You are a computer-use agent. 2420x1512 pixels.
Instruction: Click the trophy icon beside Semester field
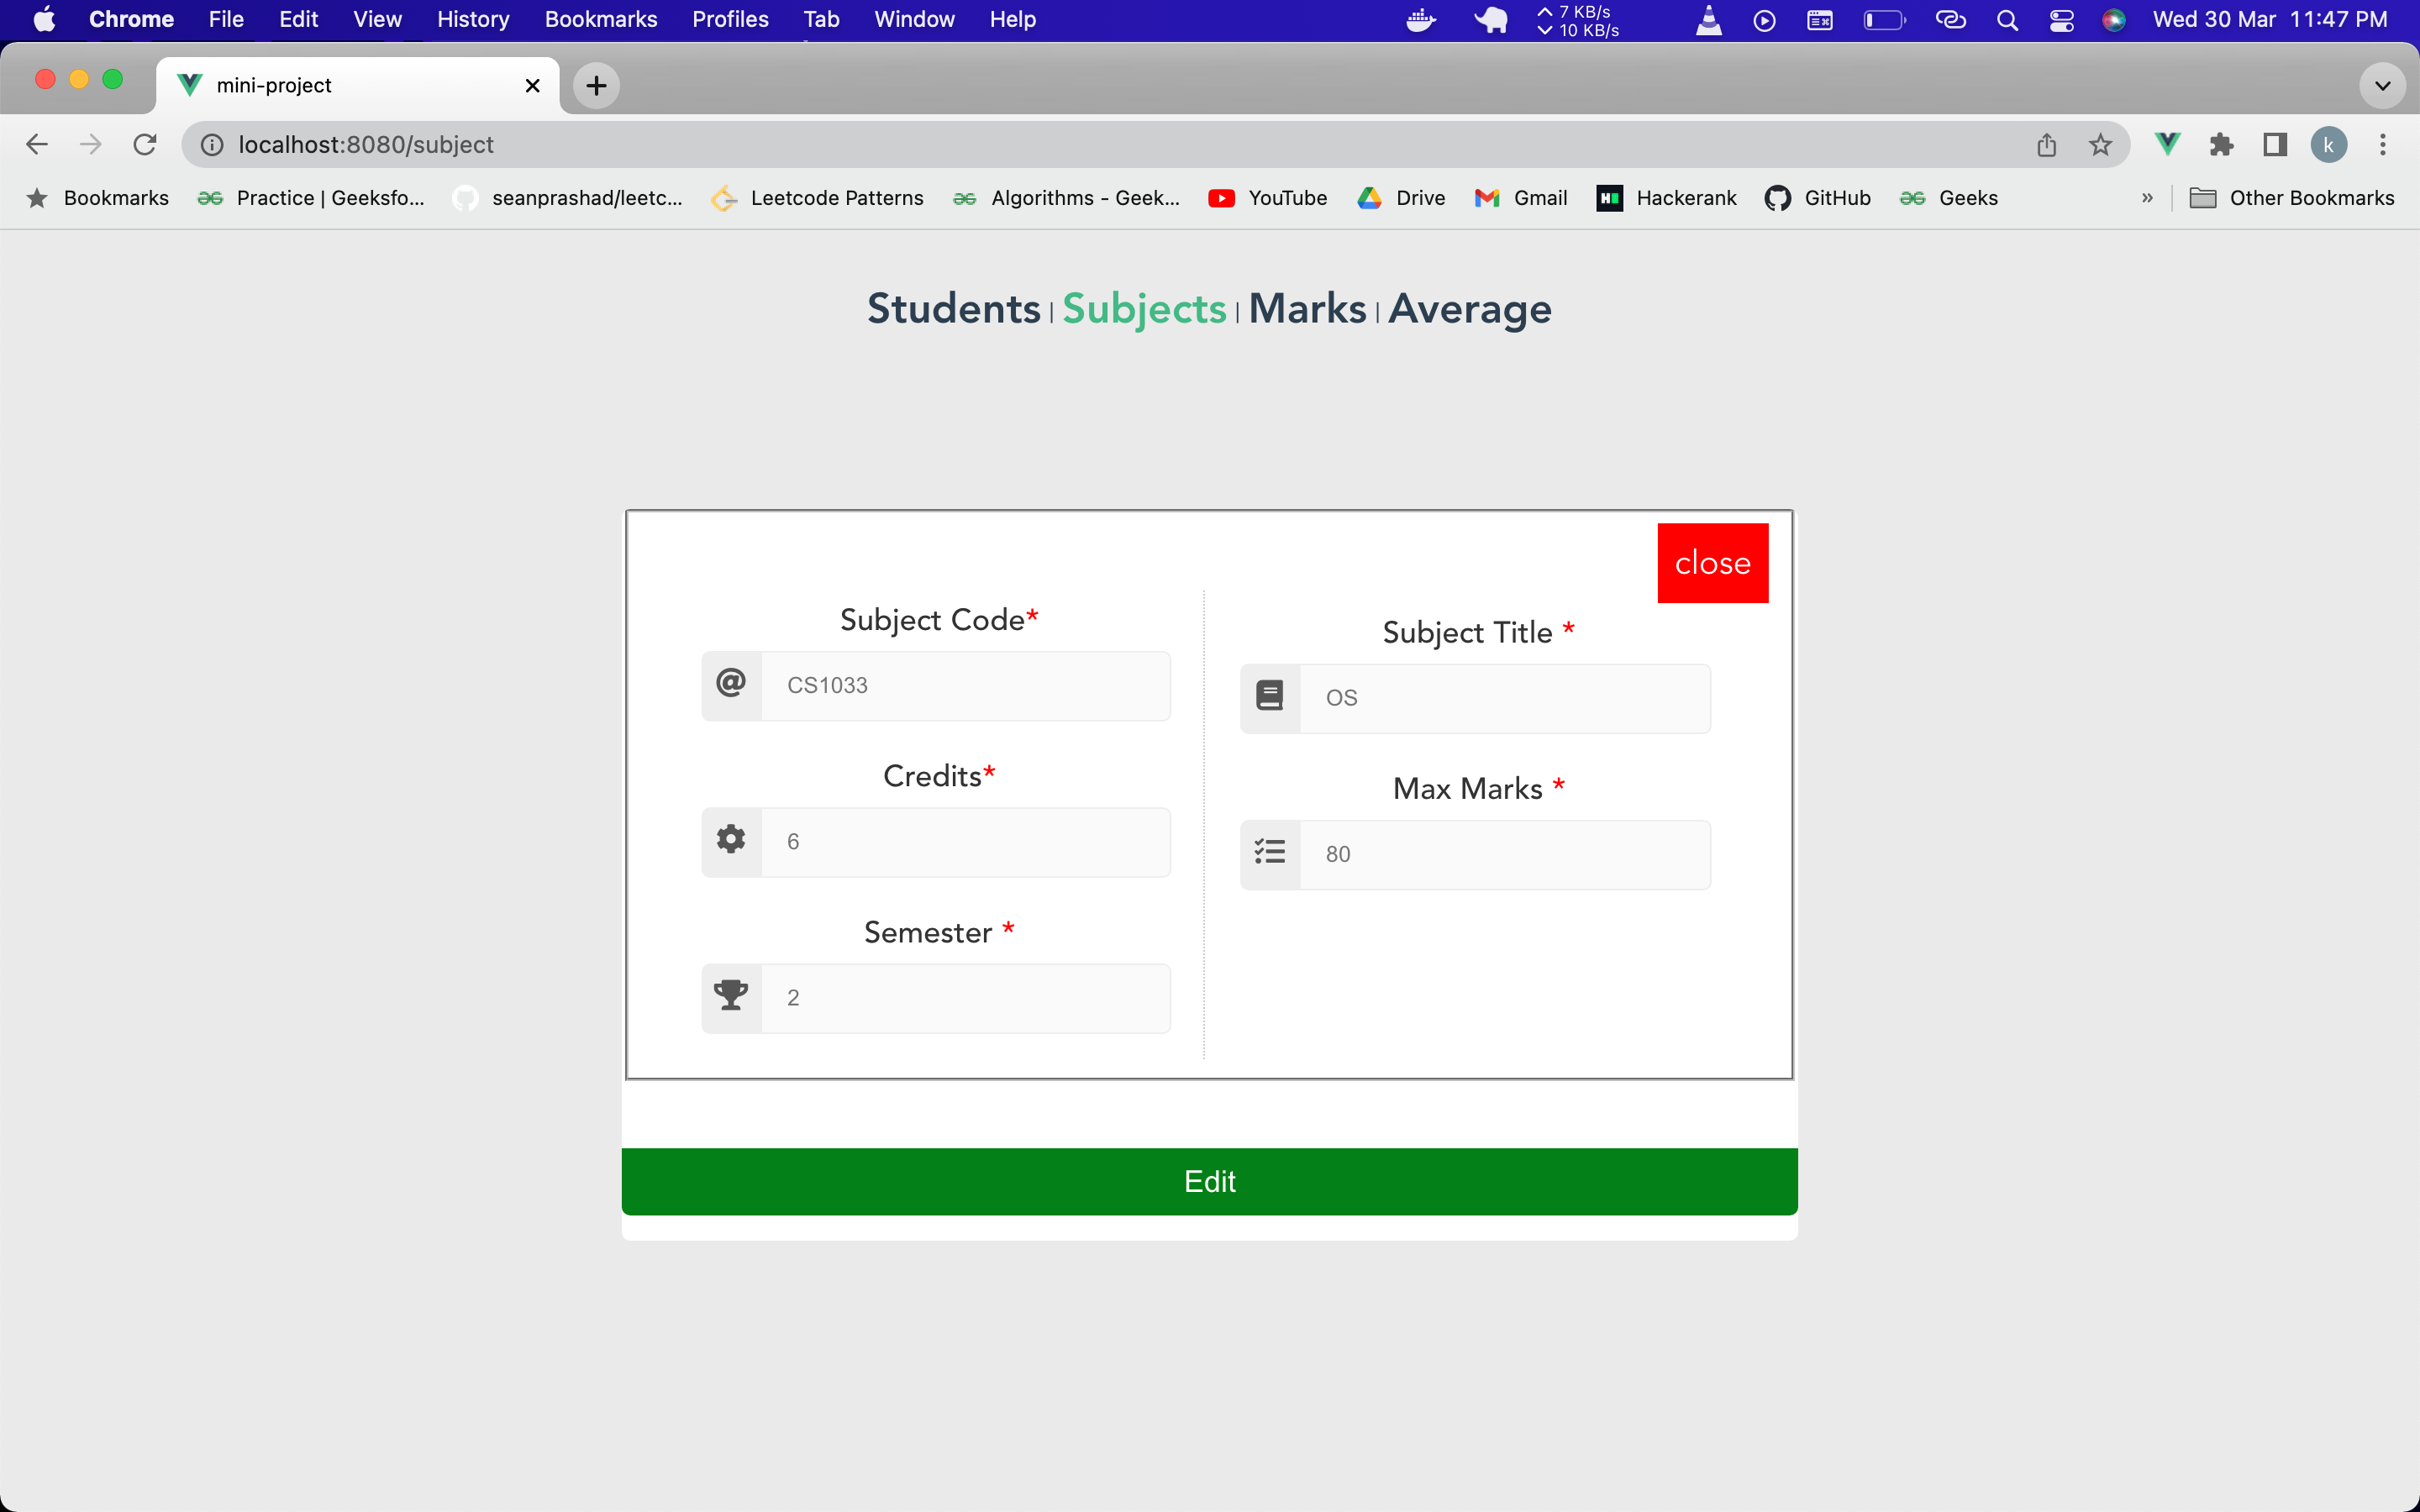(x=731, y=996)
